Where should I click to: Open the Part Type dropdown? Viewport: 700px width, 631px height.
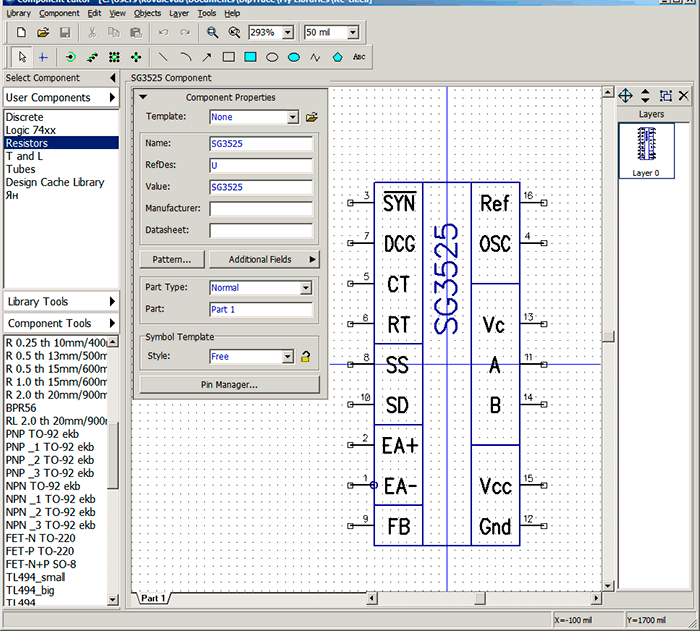[x=306, y=288]
